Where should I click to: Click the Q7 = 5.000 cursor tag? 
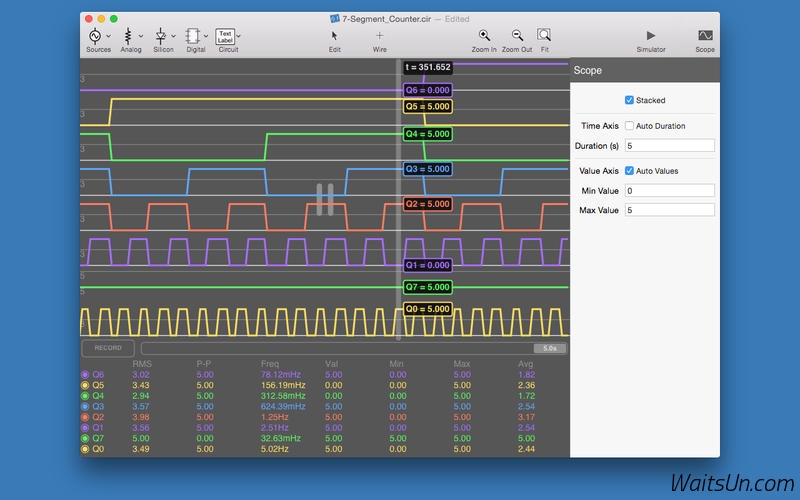click(428, 287)
